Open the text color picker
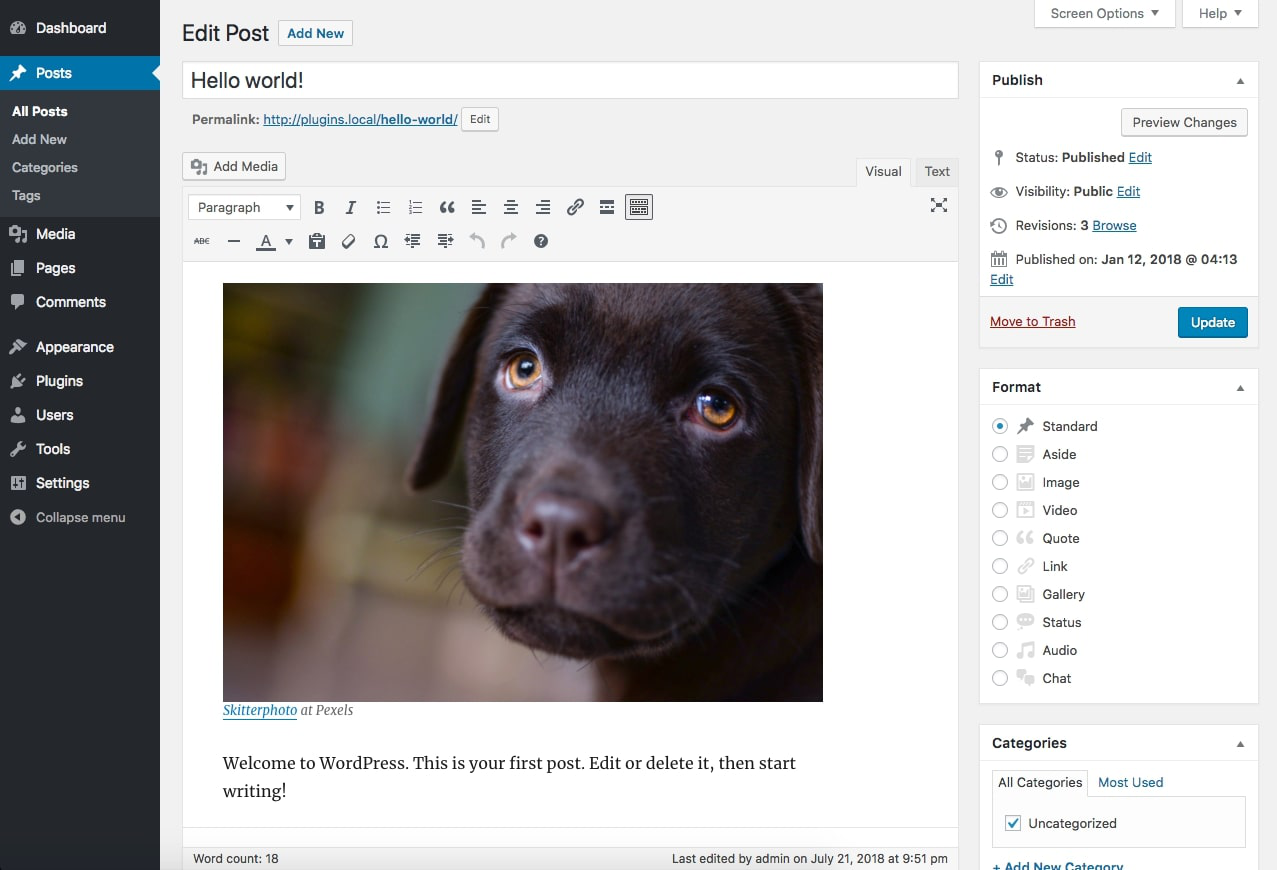The image size is (1277, 870). click(x=289, y=242)
